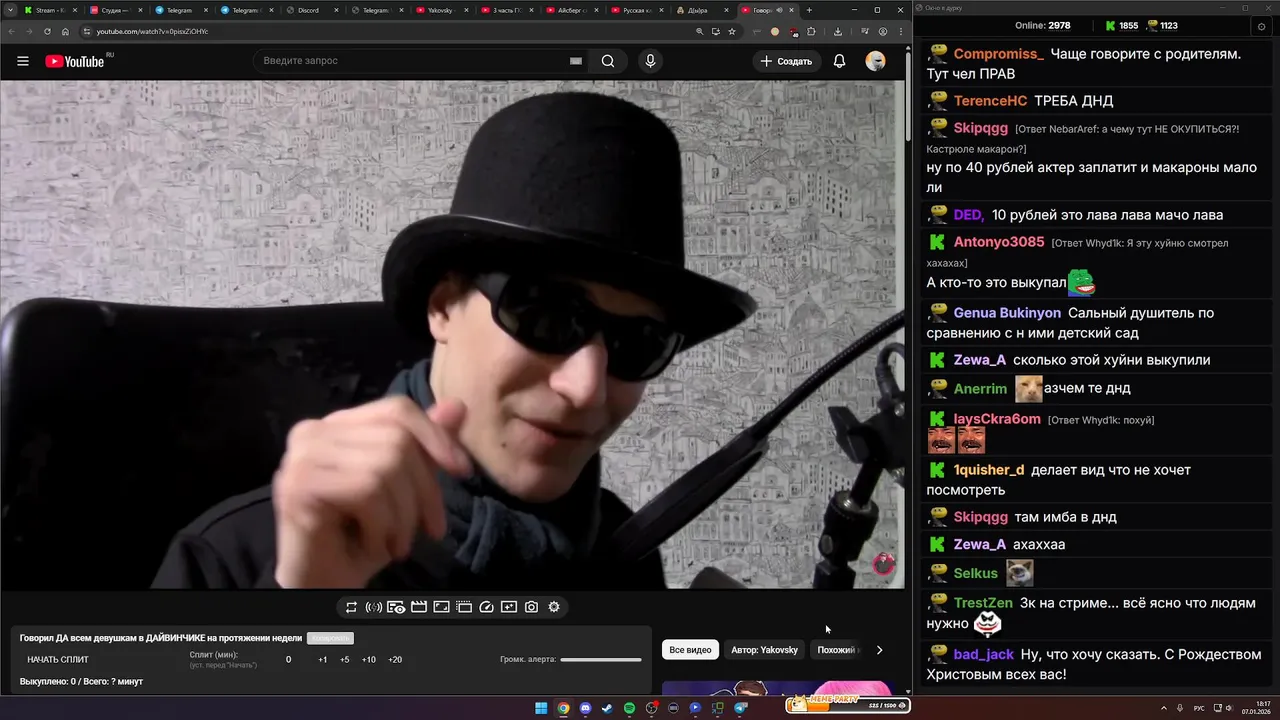The width and height of the screenshot is (1280, 720).
Task: Switch to the Русская browser tab
Action: point(635,10)
